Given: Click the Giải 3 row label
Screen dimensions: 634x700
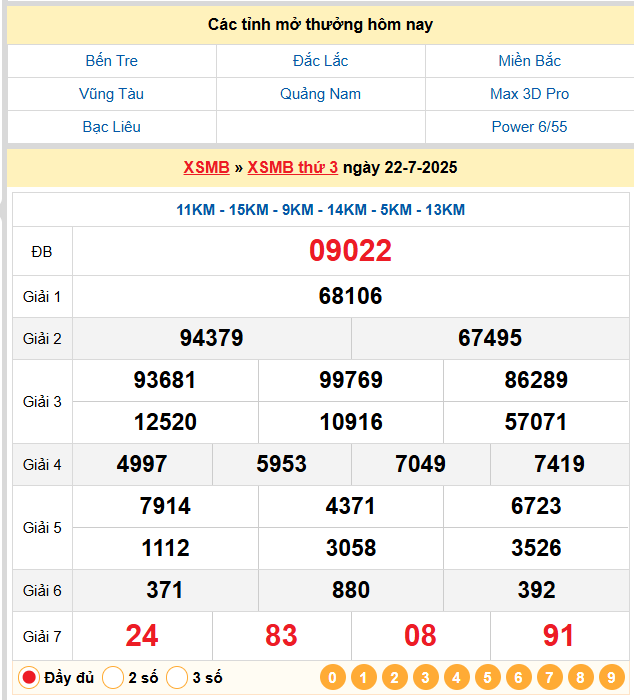Looking at the screenshot, I should pos(42,402).
